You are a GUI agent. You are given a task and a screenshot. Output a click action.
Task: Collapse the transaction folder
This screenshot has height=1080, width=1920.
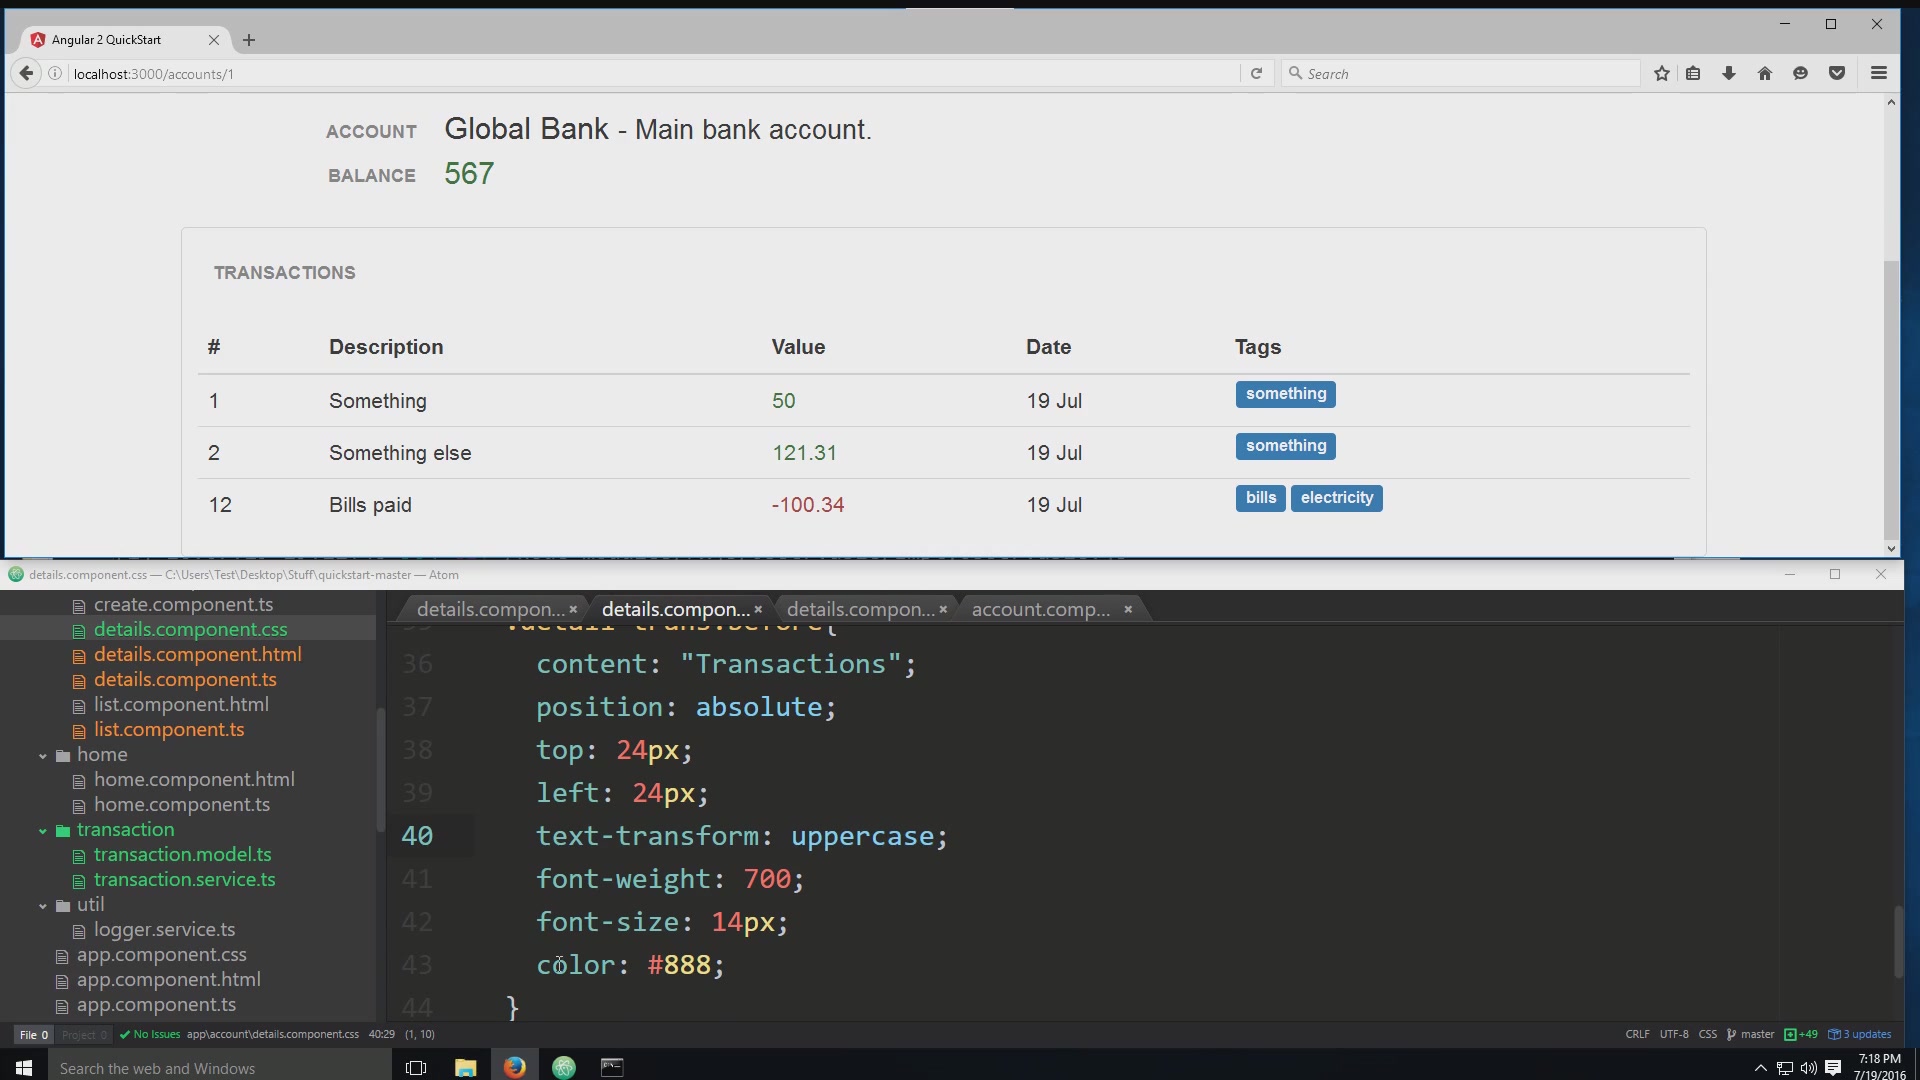43,831
